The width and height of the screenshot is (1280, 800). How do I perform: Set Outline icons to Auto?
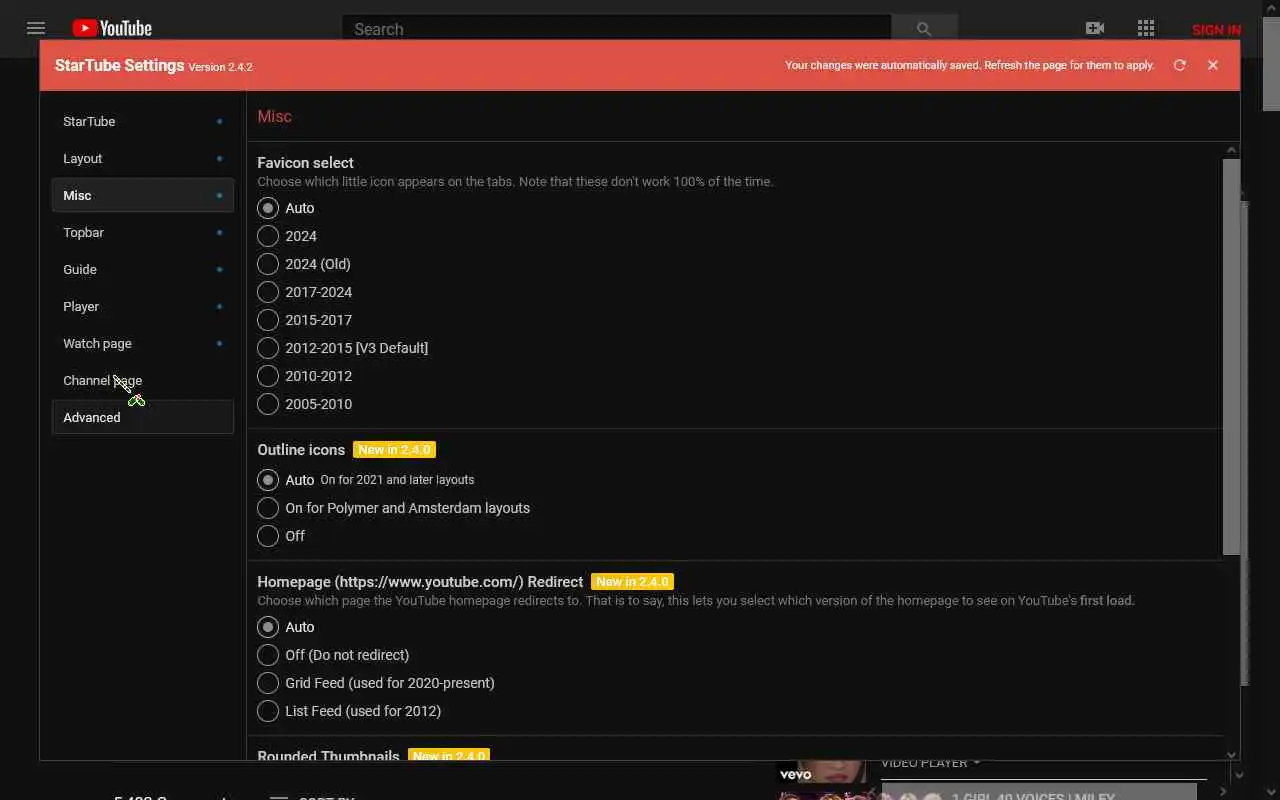click(x=268, y=480)
